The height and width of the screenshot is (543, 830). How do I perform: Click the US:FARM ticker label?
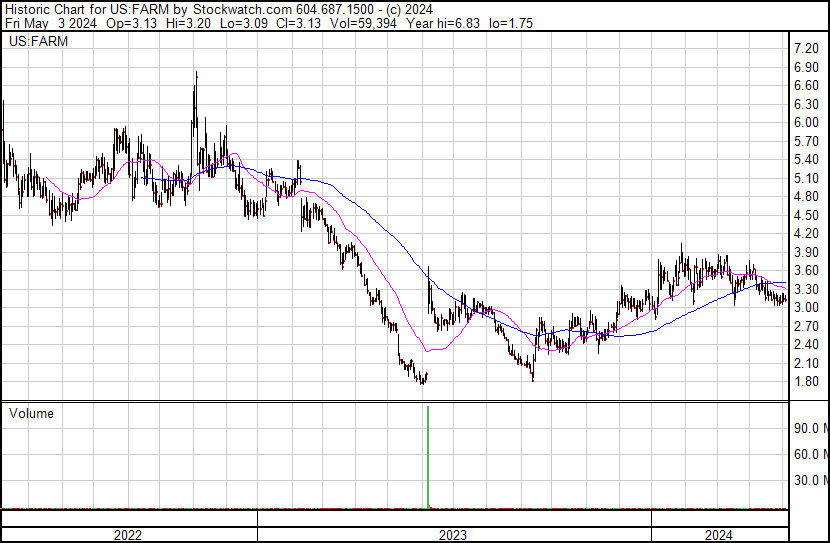pyautogui.click(x=33, y=42)
